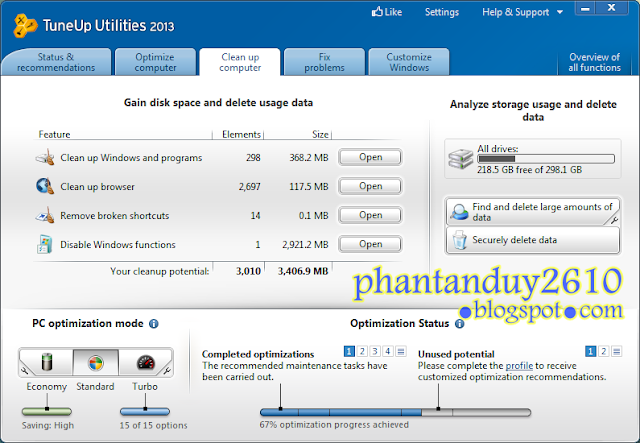
Task: Click the 3,406.9 MB cleanup potential total
Action: point(303,271)
